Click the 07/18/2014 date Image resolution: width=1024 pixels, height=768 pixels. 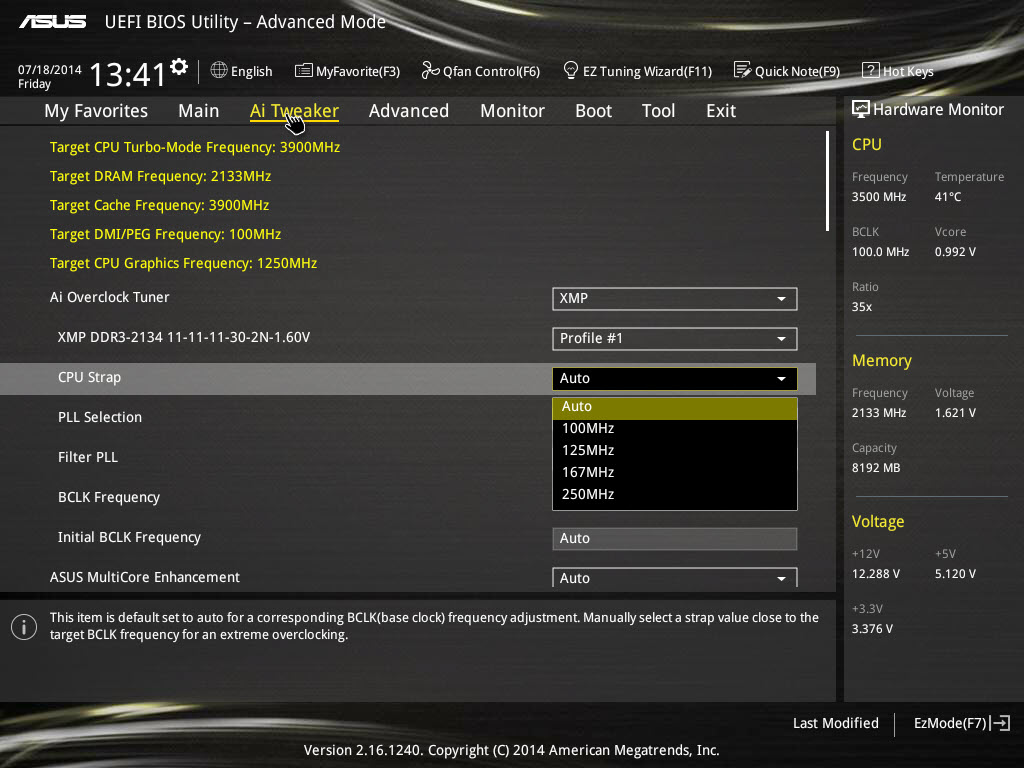click(50, 70)
